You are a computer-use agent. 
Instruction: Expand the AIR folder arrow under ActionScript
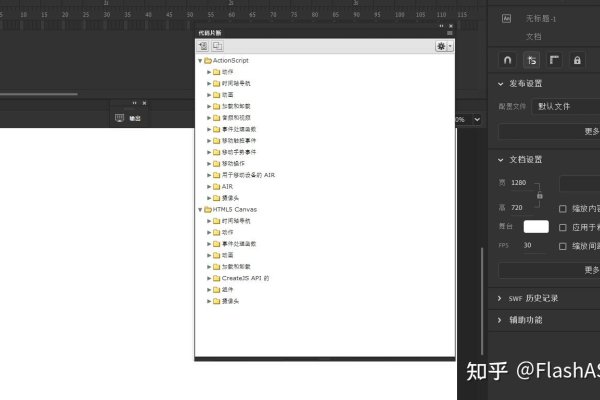pos(209,186)
